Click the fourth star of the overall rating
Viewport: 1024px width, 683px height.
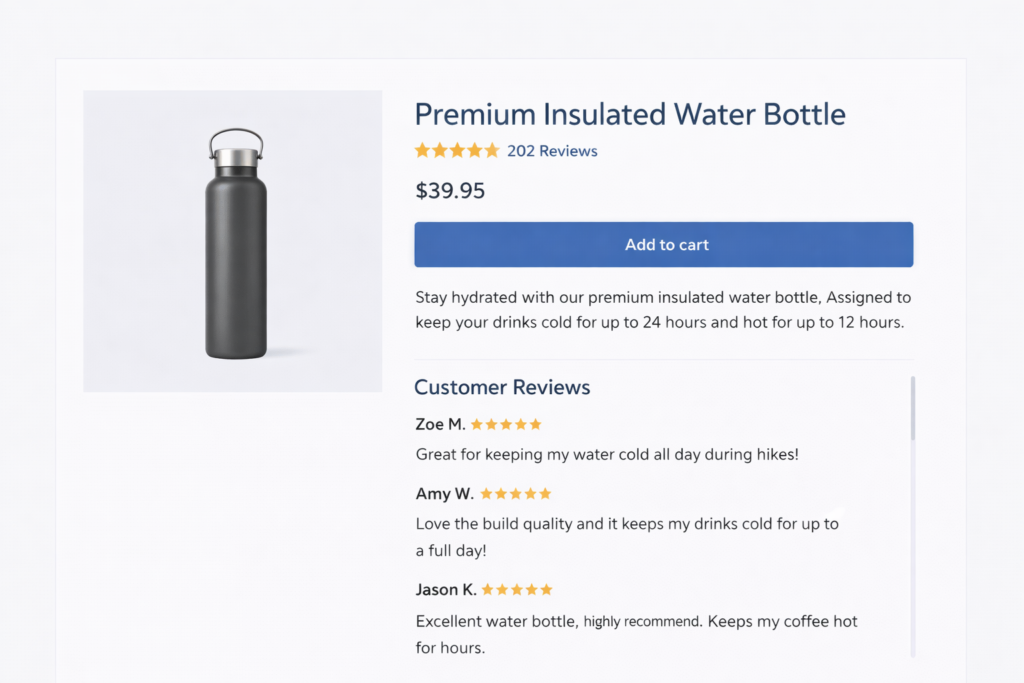click(x=475, y=150)
